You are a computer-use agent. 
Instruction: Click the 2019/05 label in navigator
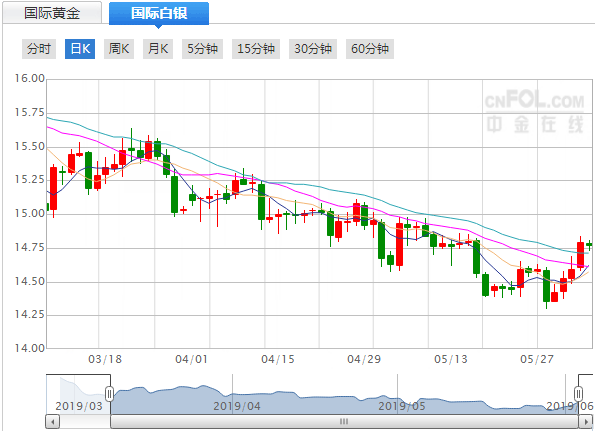click(402, 406)
